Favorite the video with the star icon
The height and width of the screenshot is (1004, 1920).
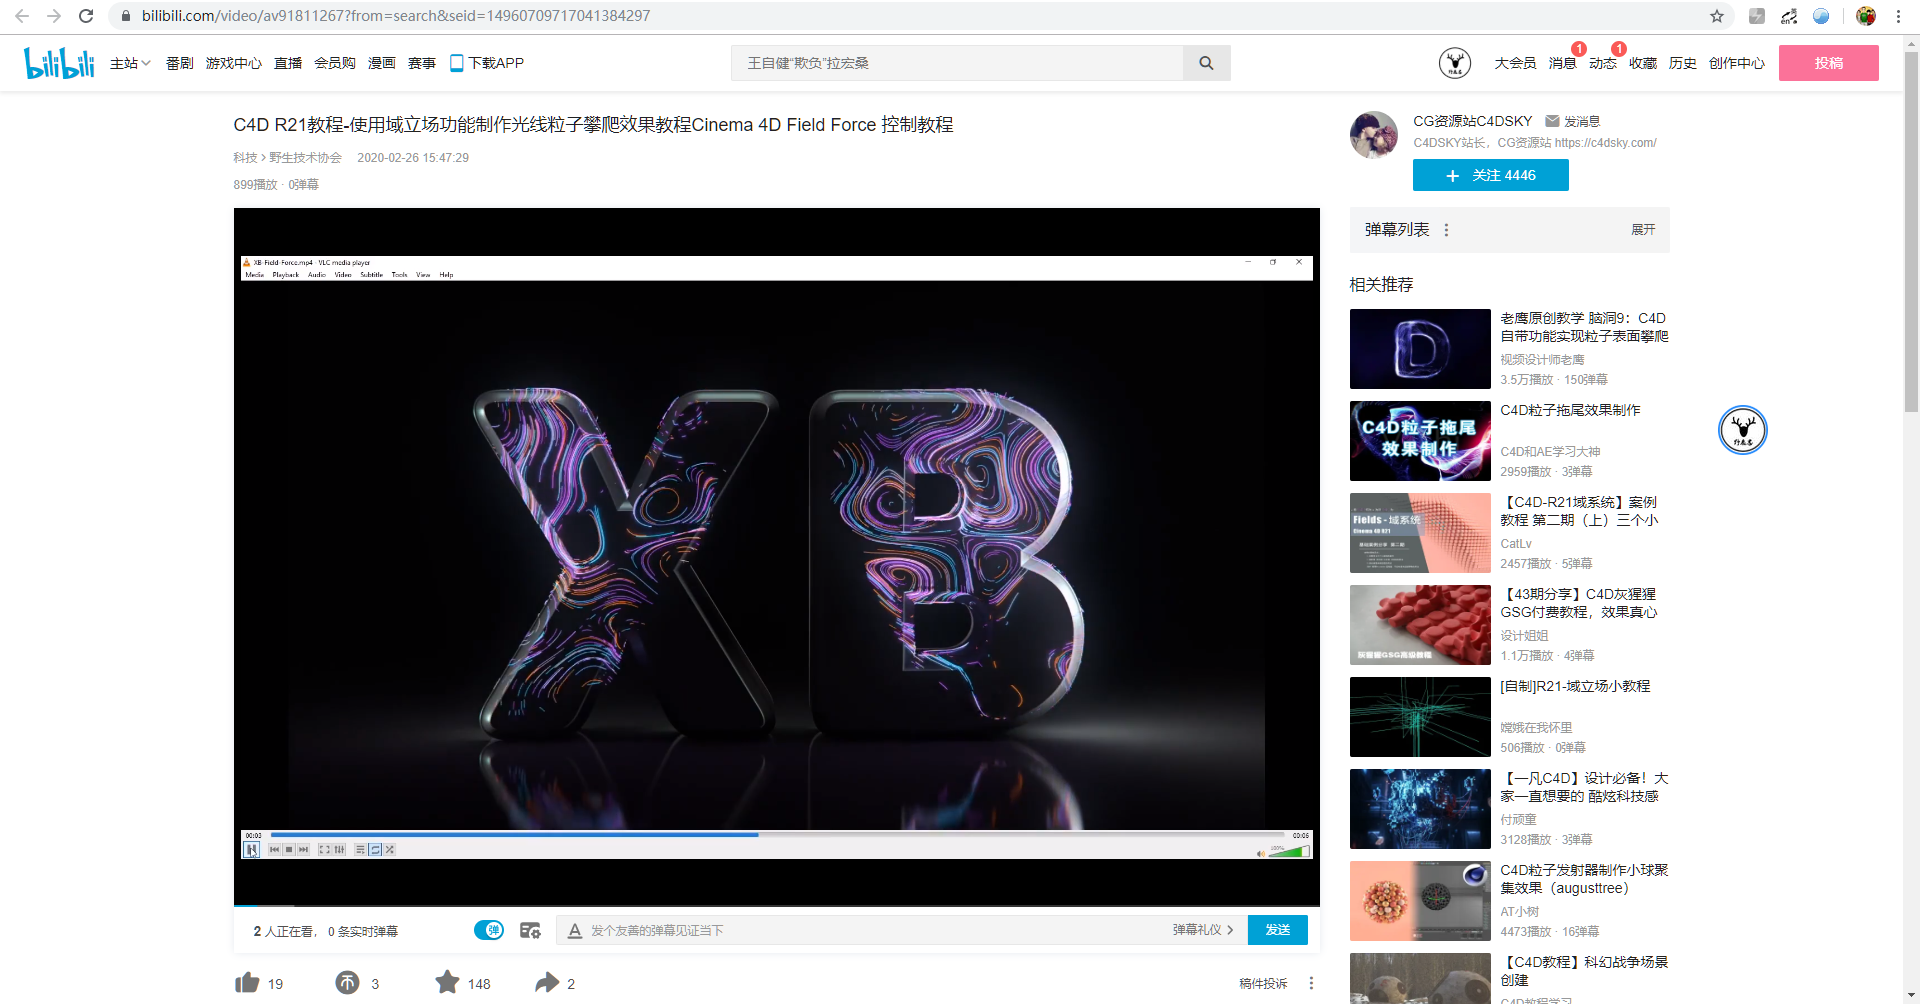pyautogui.click(x=447, y=982)
